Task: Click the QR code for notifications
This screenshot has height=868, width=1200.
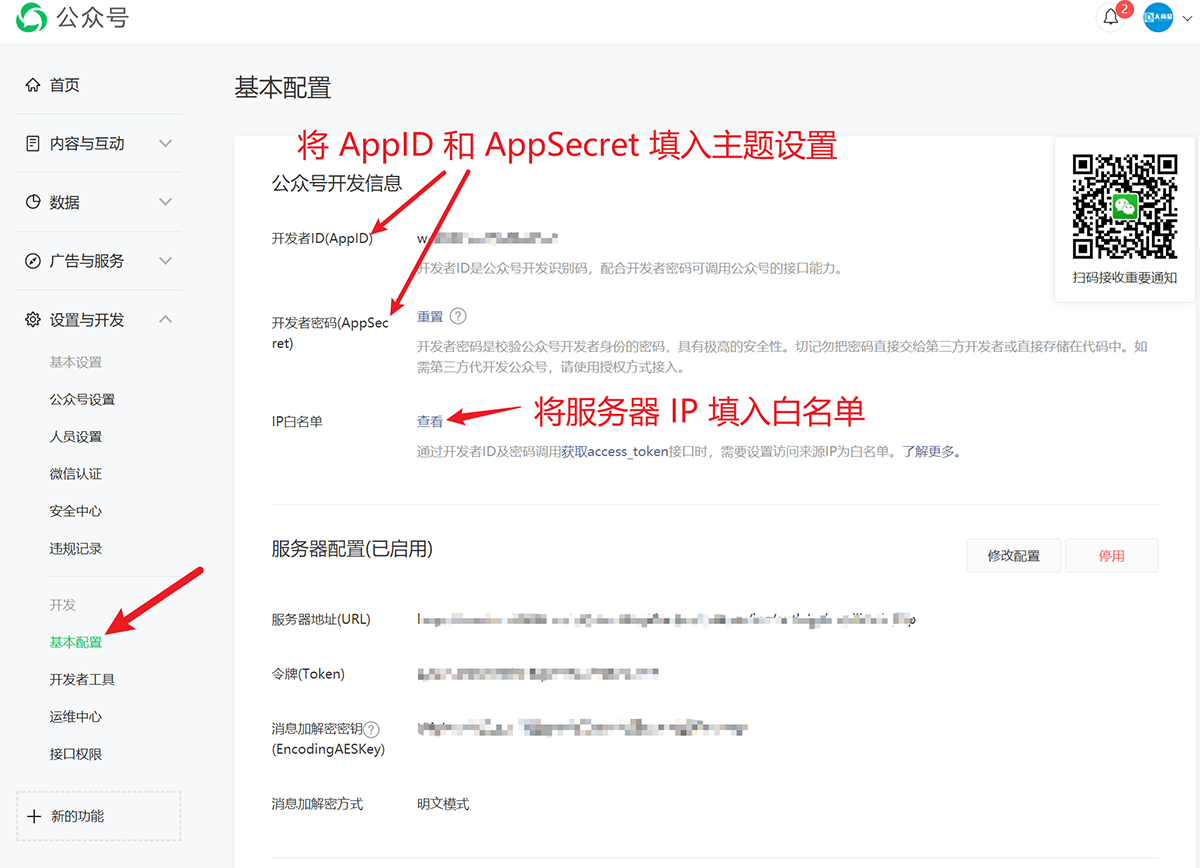Action: click(x=1125, y=206)
